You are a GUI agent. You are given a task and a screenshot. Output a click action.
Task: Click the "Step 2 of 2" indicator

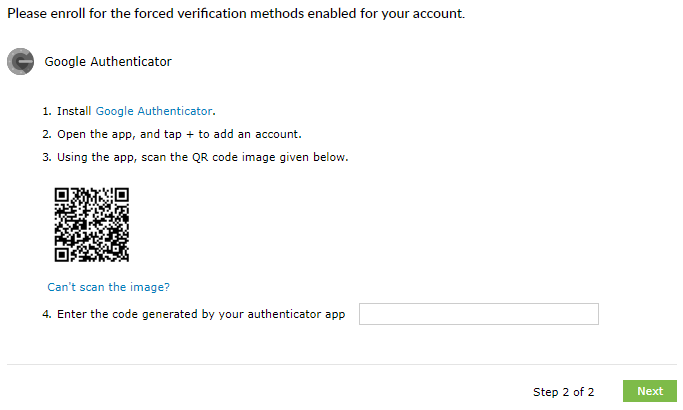[563, 391]
